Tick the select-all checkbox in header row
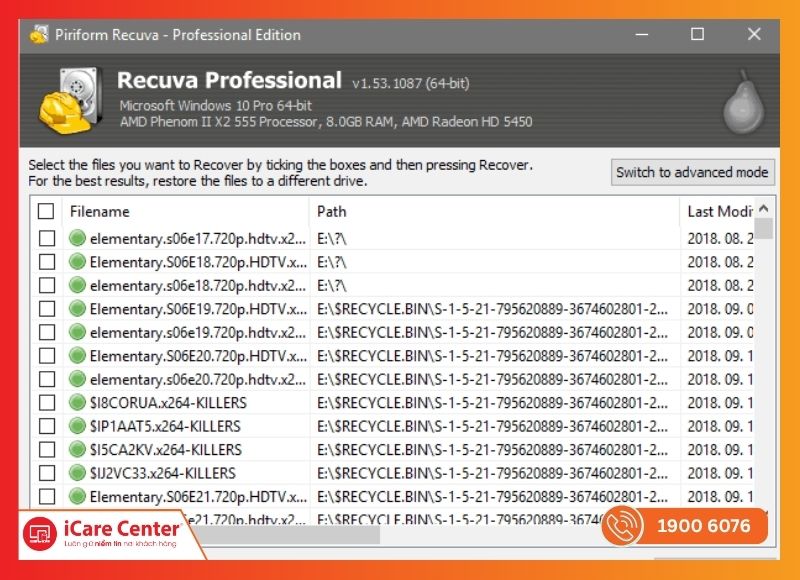Viewport: 800px width, 580px height. (46, 212)
